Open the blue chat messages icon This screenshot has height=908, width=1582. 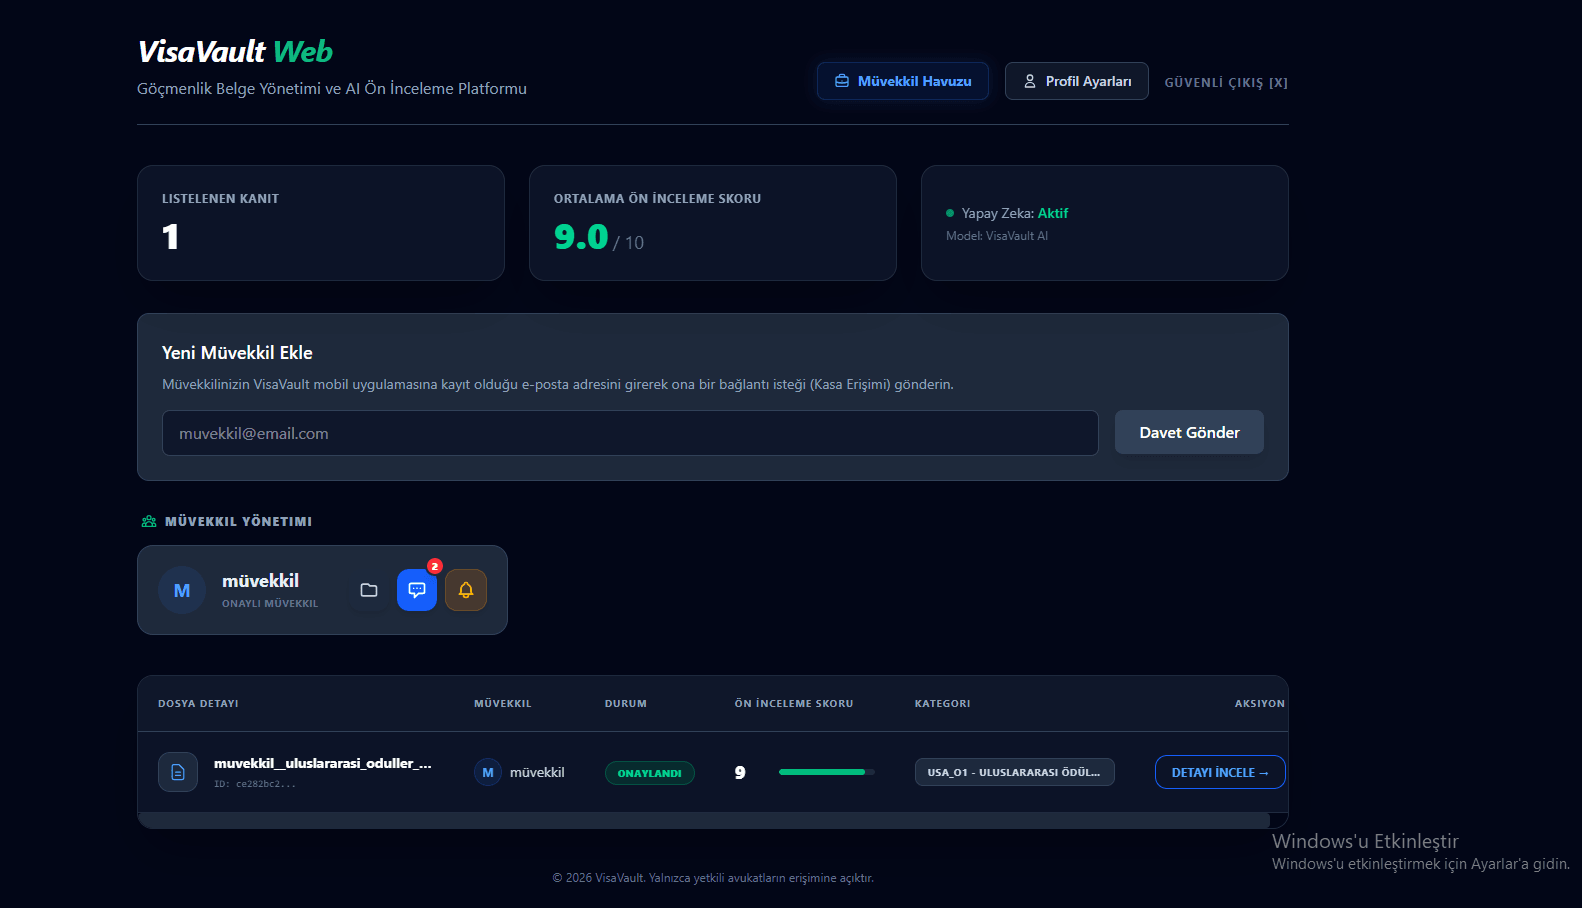(417, 590)
